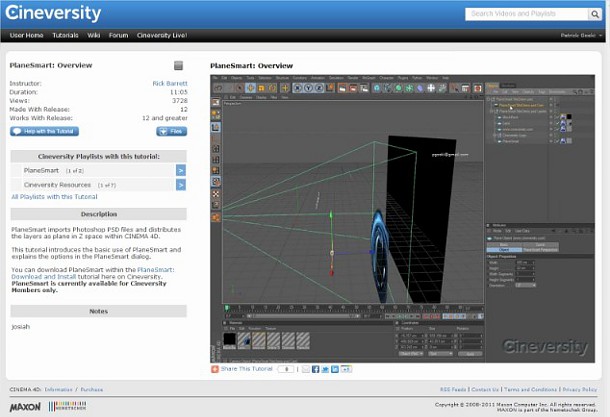Click the gray icon beside PlaneSmart: Overview title

point(178,65)
